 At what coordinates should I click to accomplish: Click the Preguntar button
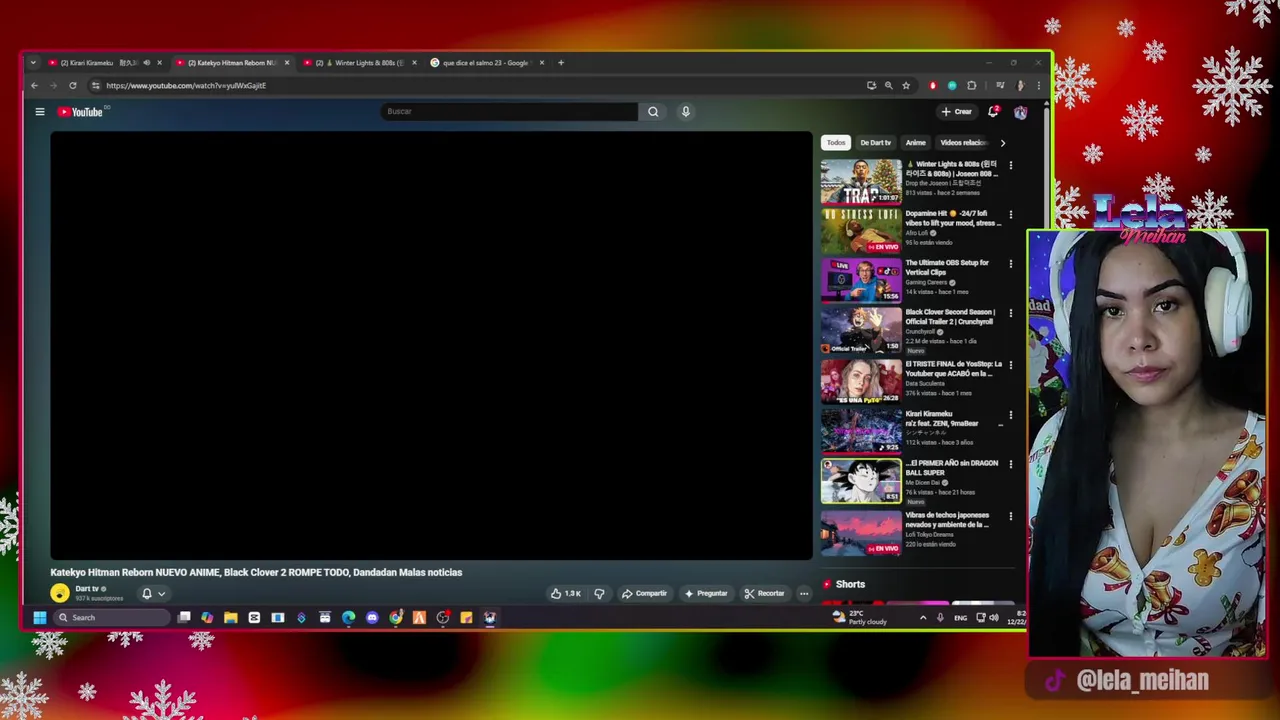(x=705, y=593)
